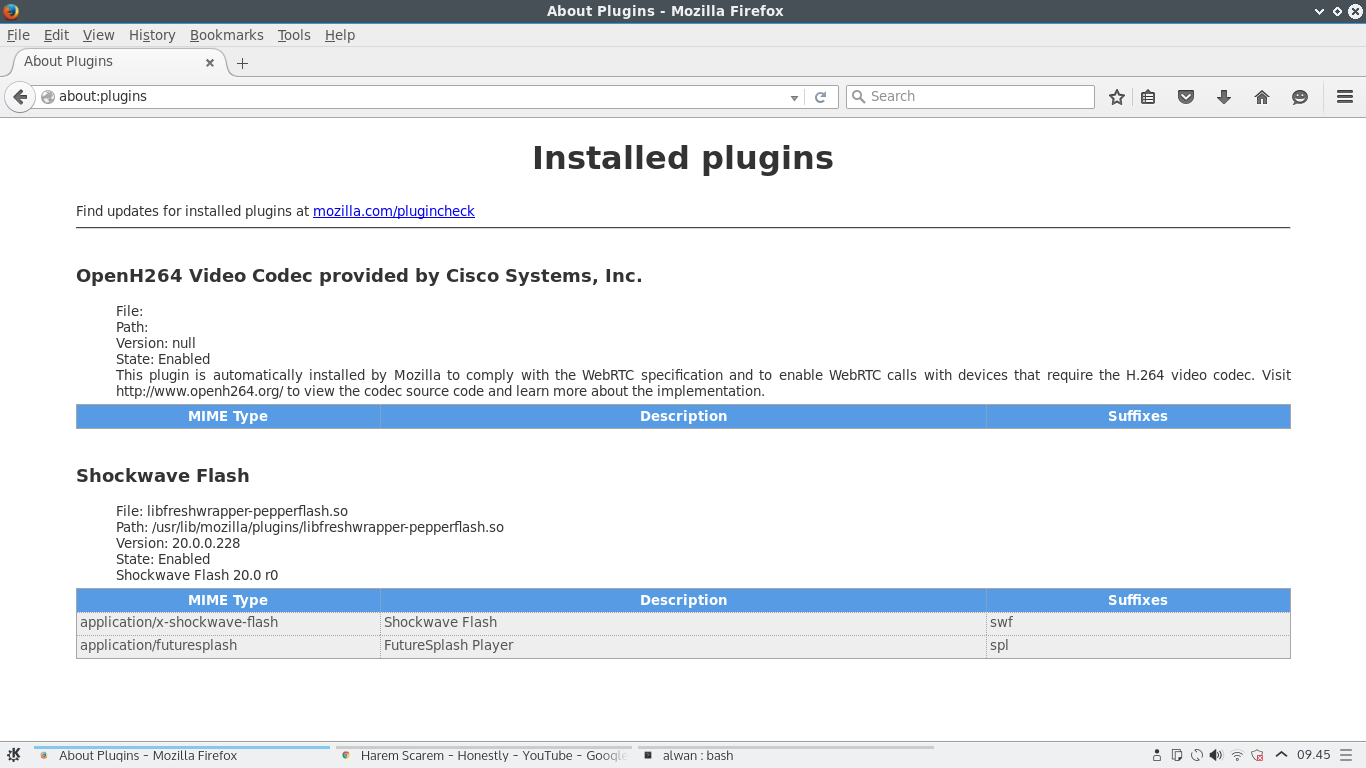Click Suffixes header in OpenH264 table

click(1138, 416)
